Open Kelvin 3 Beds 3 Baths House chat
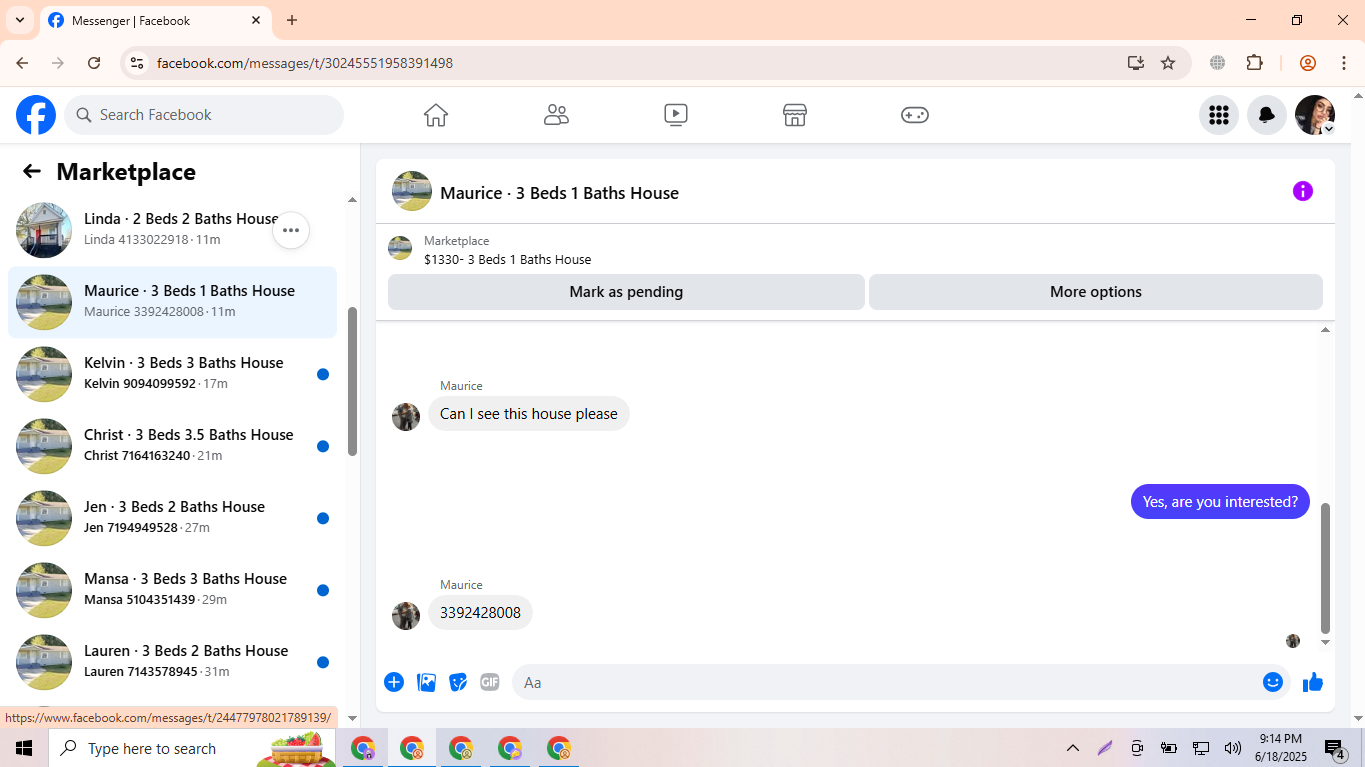Viewport: 1365px width, 767px height. (x=173, y=374)
